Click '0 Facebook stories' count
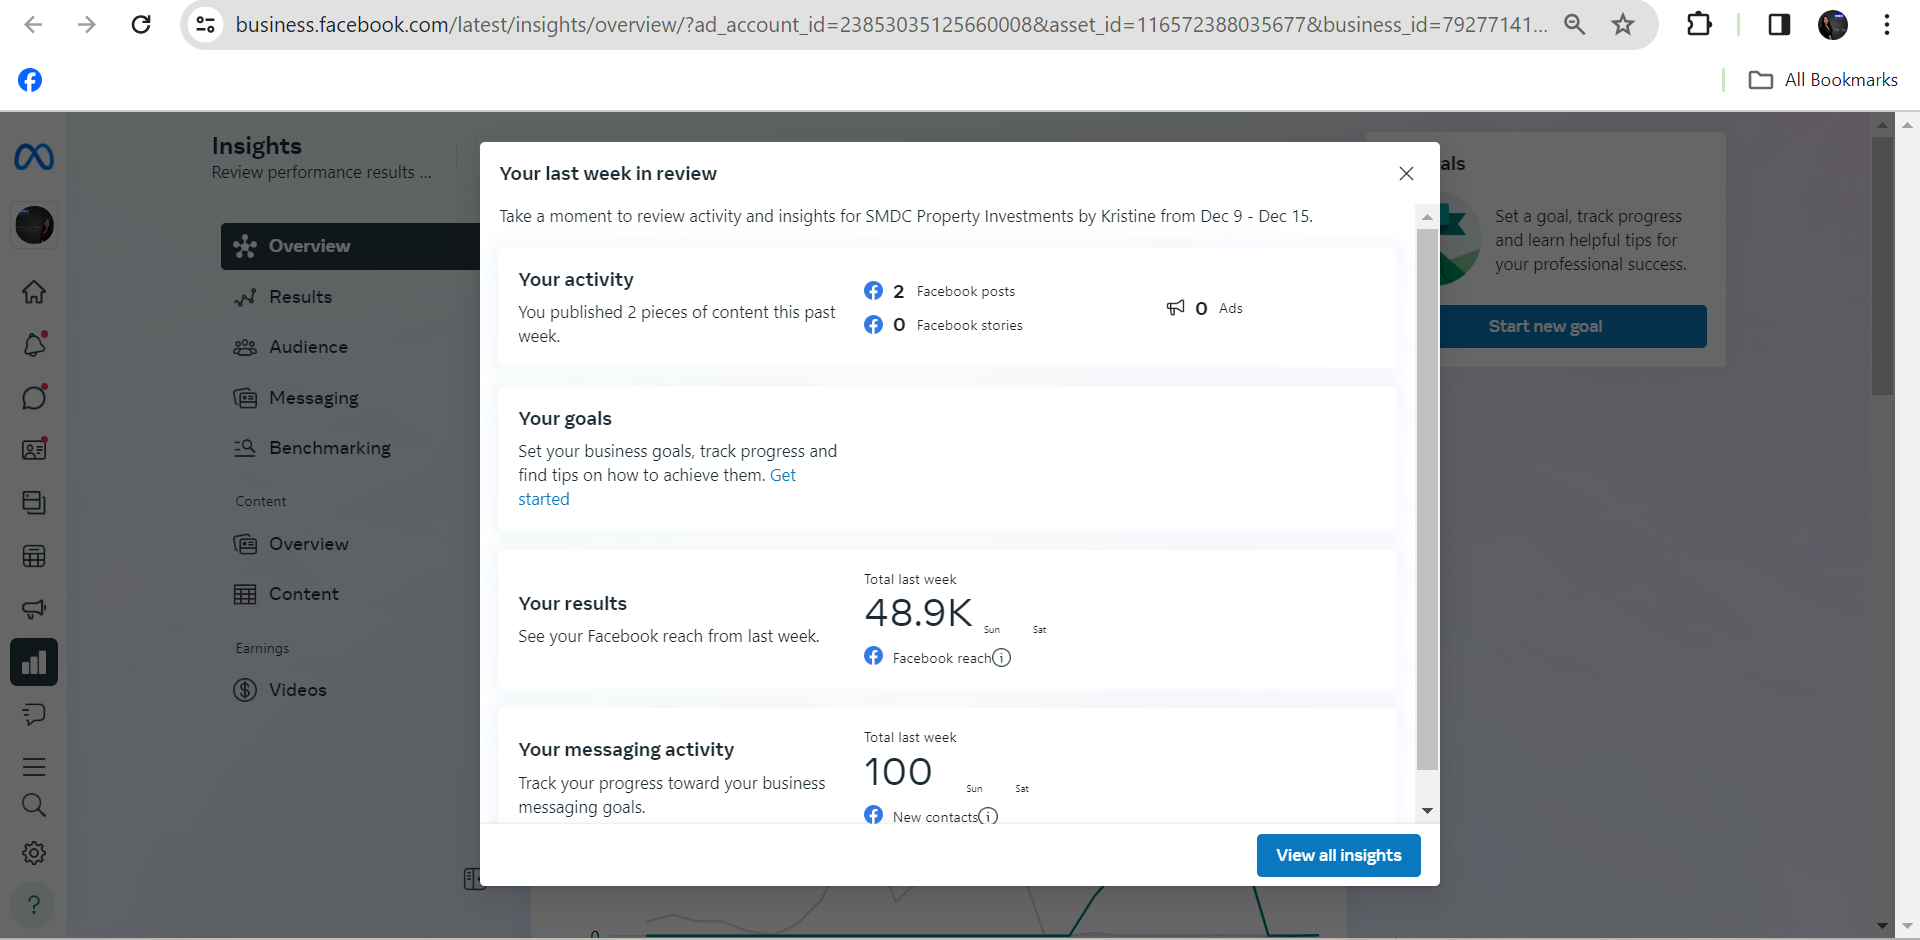Viewport: 1920px width, 940px height. point(943,325)
